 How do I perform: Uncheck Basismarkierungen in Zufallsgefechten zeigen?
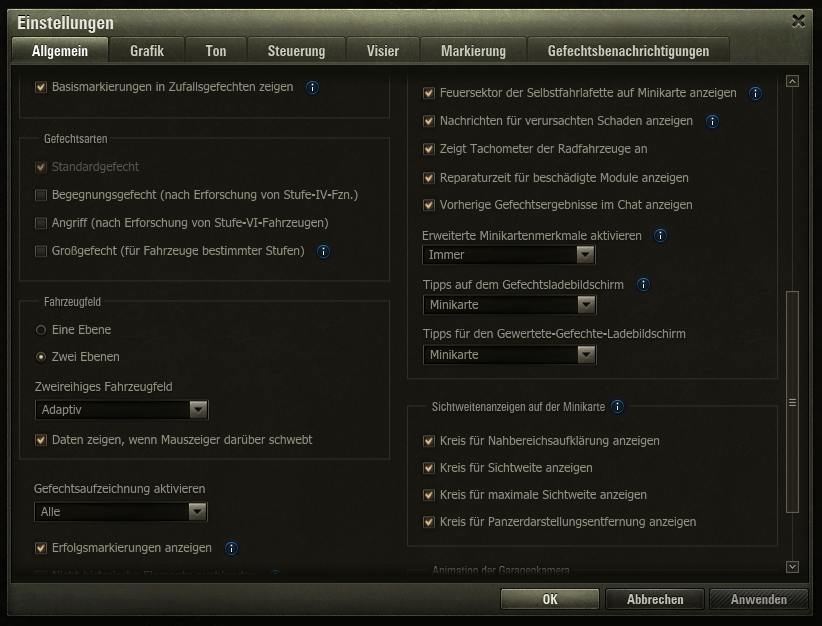[41, 87]
